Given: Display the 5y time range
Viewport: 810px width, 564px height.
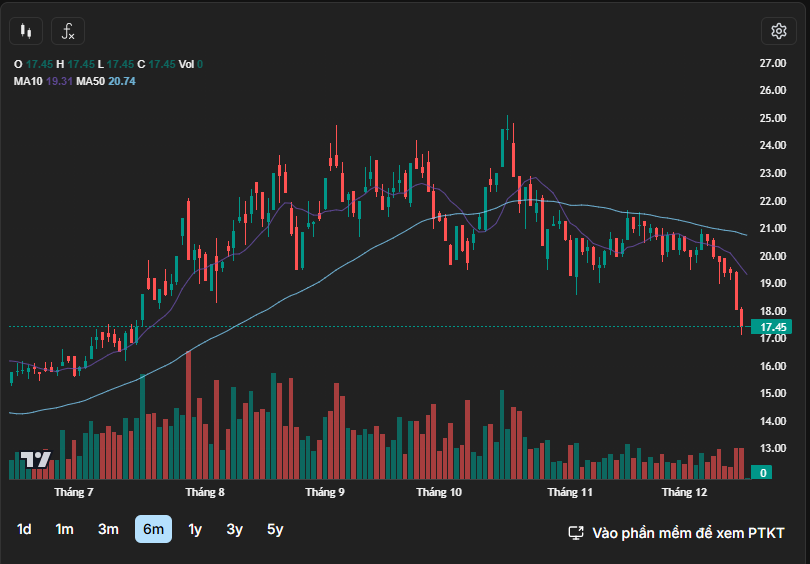Looking at the screenshot, I should [275, 529].
